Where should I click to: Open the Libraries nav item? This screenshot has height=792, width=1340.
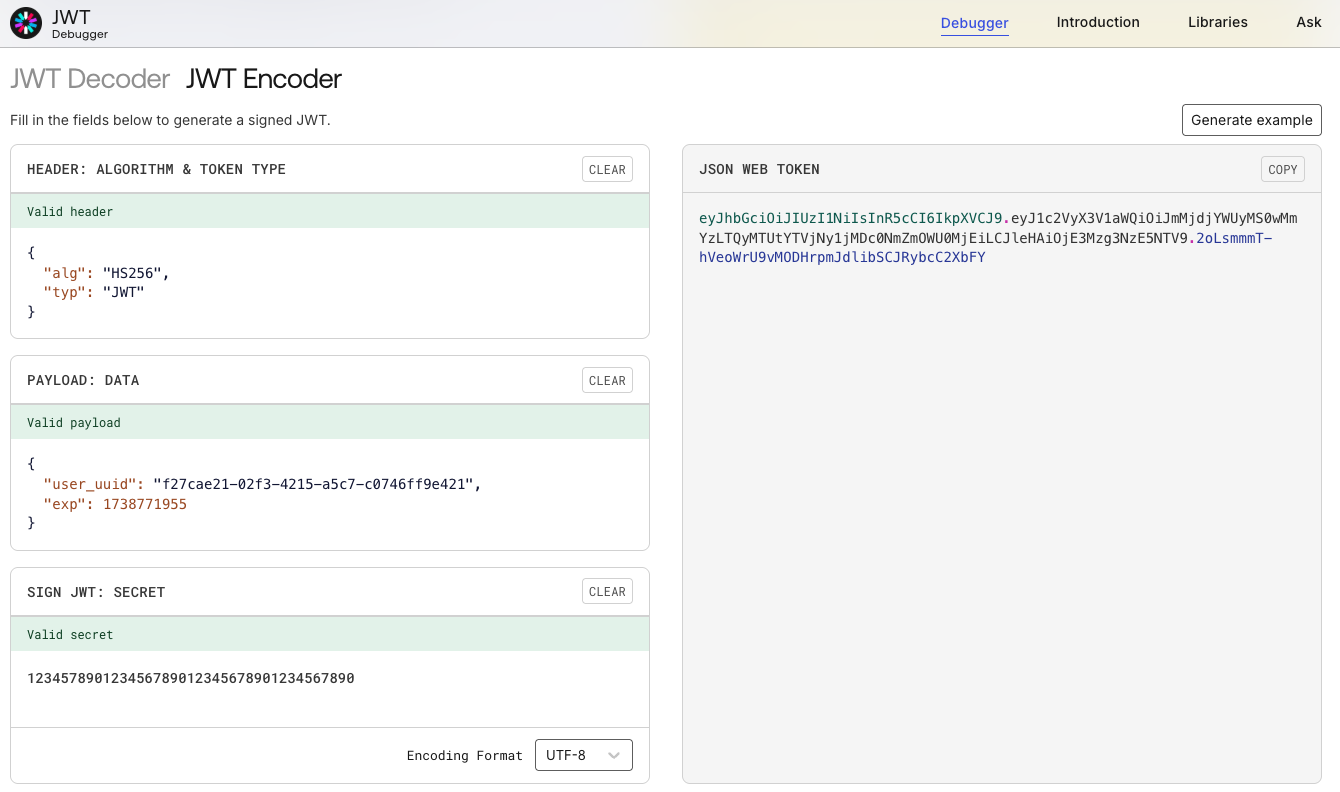1217,22
